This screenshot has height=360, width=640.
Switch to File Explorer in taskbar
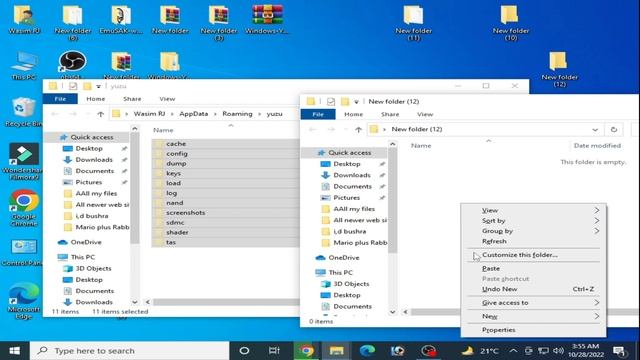click(336, 351)
